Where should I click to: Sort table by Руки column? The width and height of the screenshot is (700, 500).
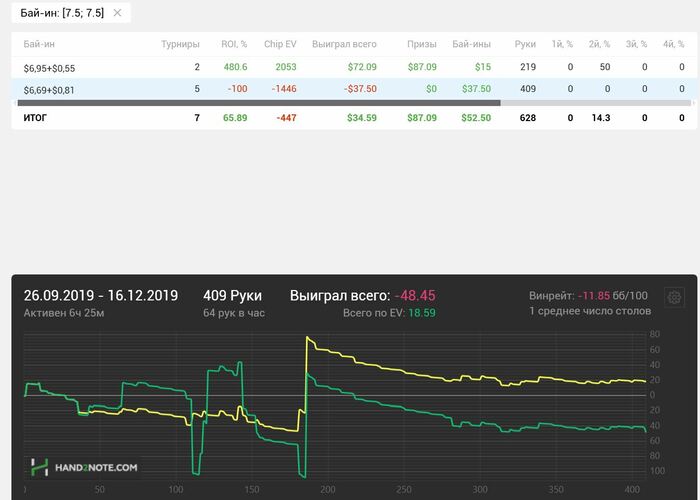(x=525, y=44)
